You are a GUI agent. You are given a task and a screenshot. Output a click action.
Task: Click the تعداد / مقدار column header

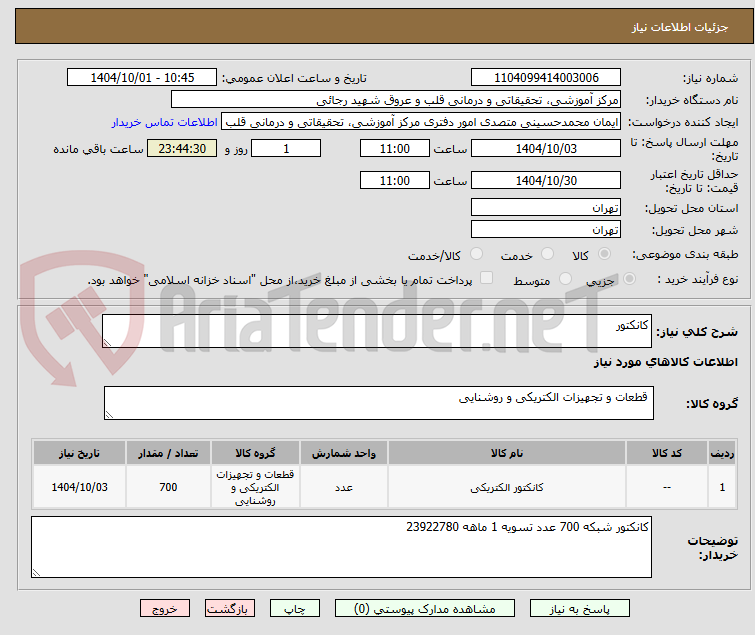[168, 453]
